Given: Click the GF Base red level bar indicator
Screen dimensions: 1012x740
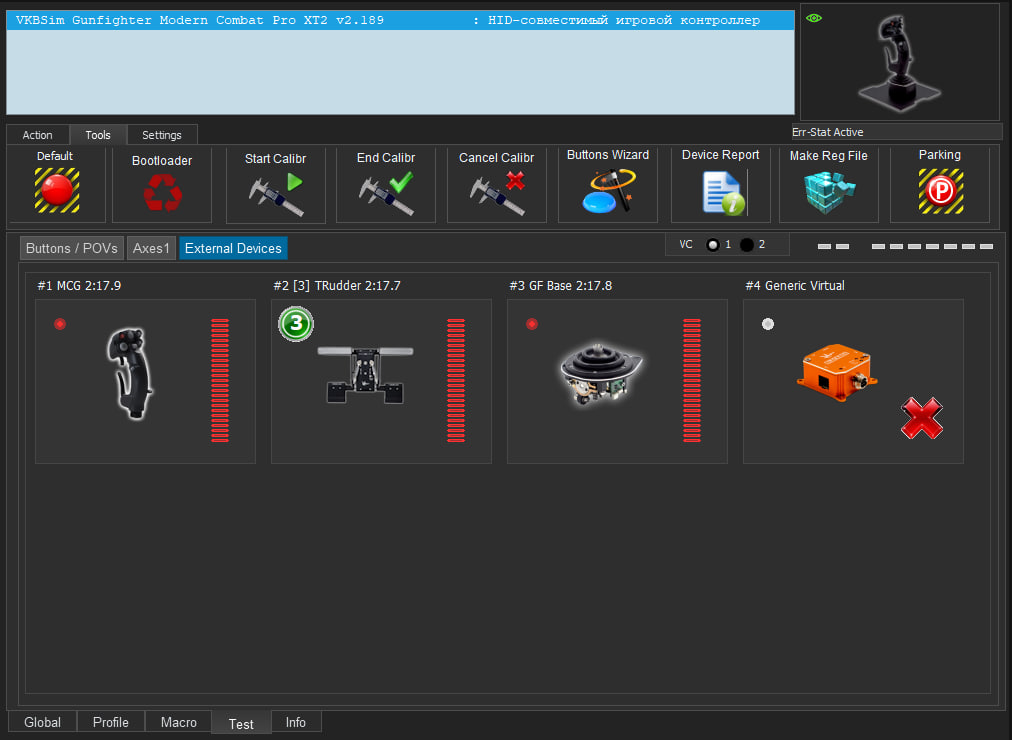Looking at the screenshot, I should 692,380.
